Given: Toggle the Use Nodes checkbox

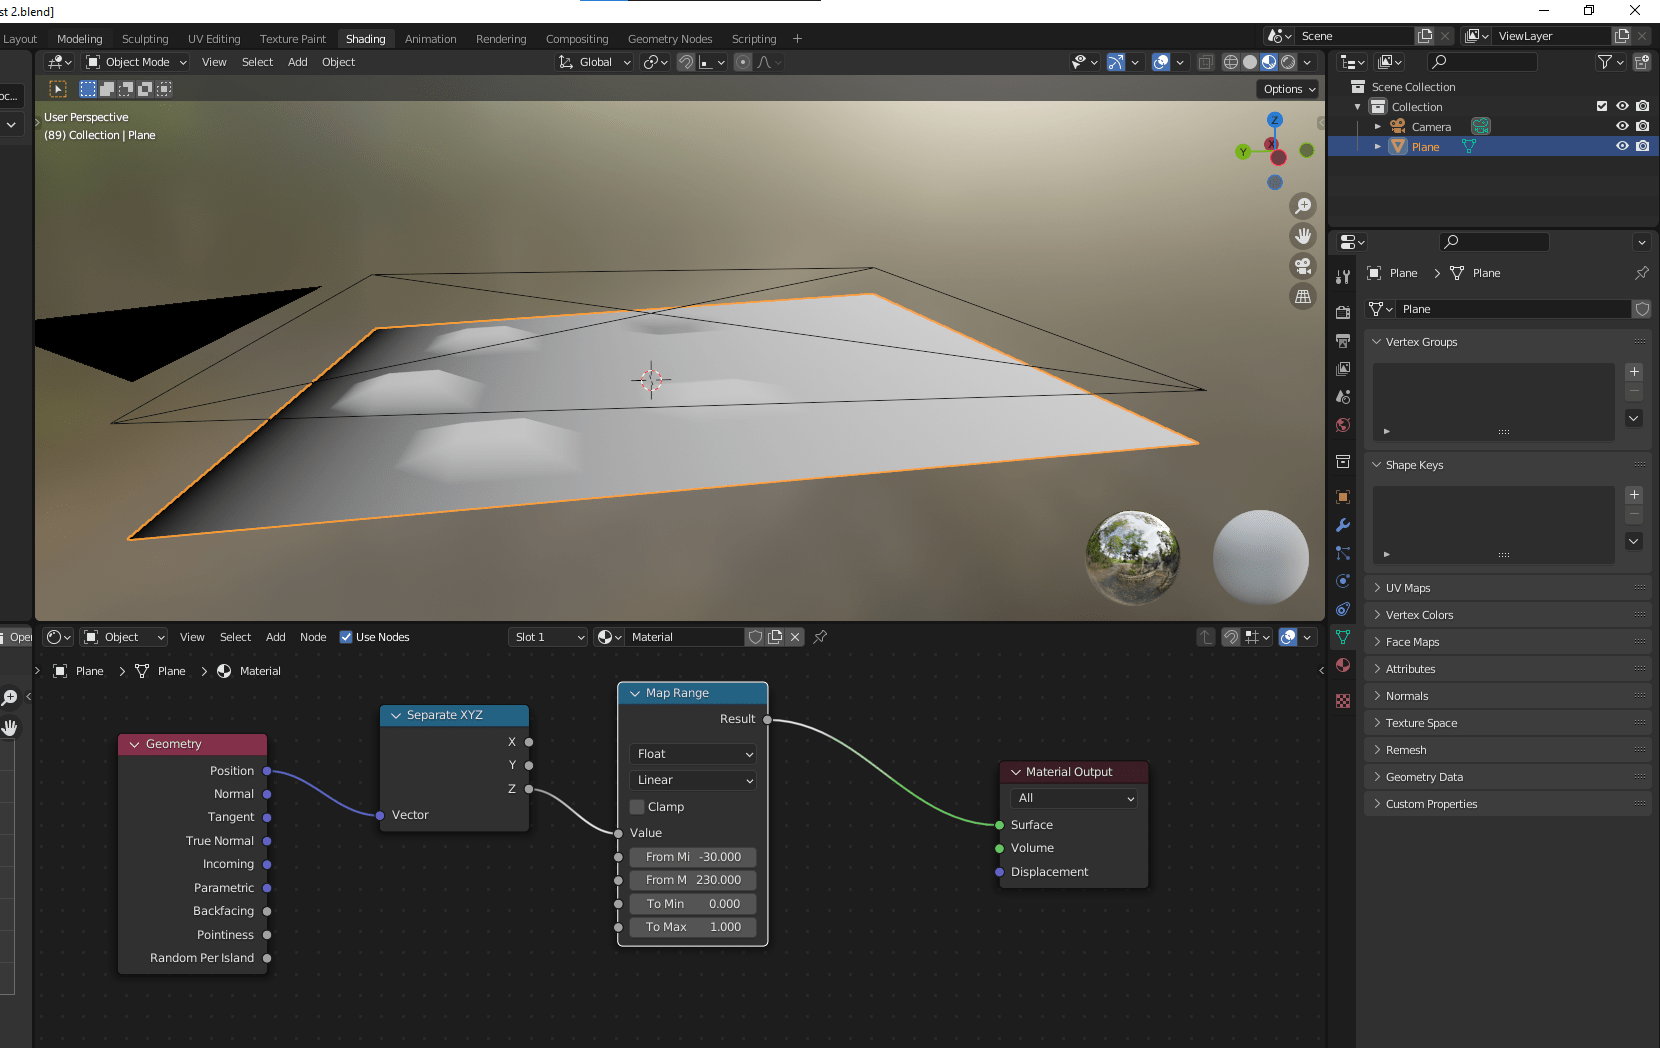Looking at the screenshot, I should tap(345, 636).
